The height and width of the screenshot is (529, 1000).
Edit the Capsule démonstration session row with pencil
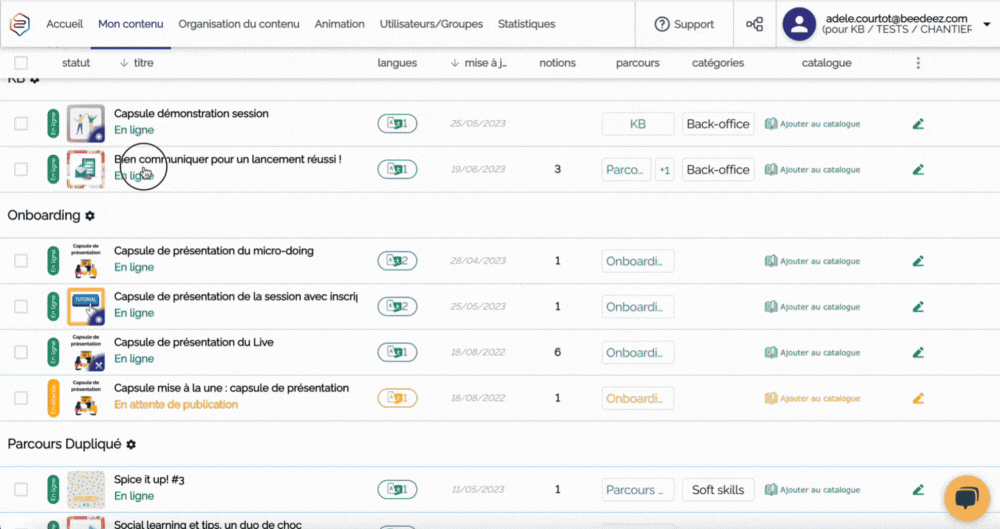[x=918, y=124]
